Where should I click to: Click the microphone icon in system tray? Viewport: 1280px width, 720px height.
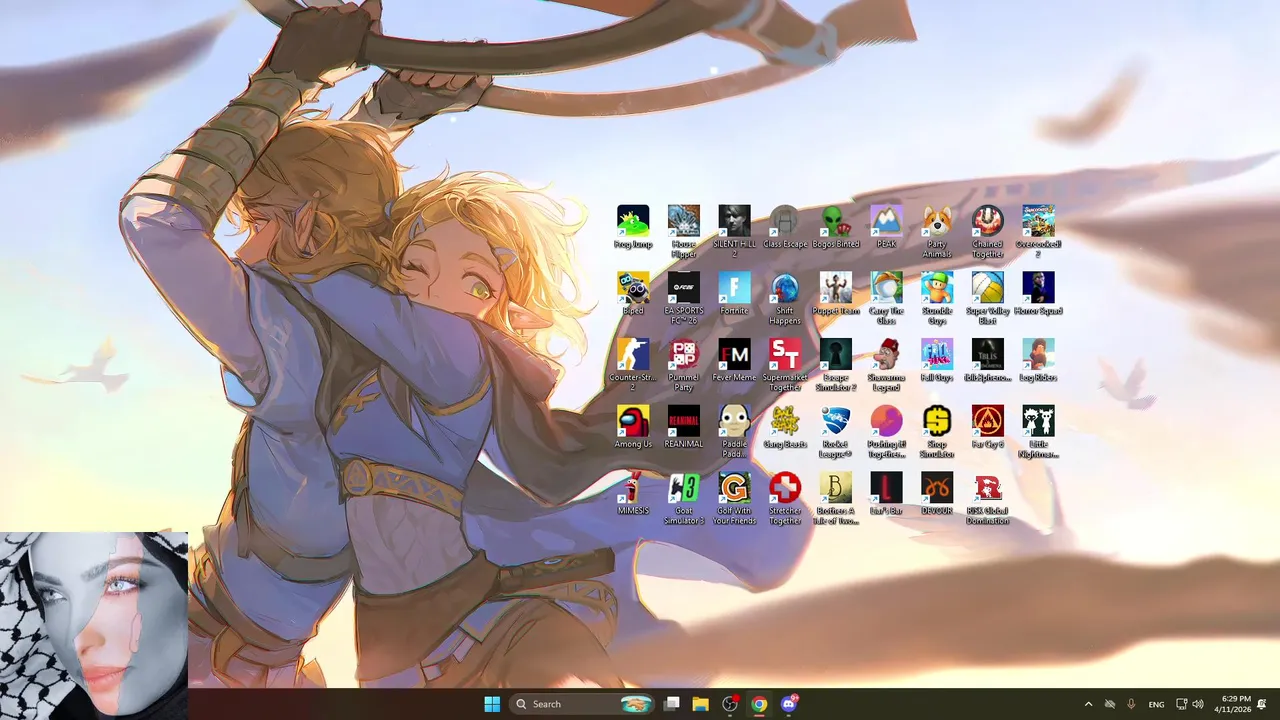tap(1131, 704)
